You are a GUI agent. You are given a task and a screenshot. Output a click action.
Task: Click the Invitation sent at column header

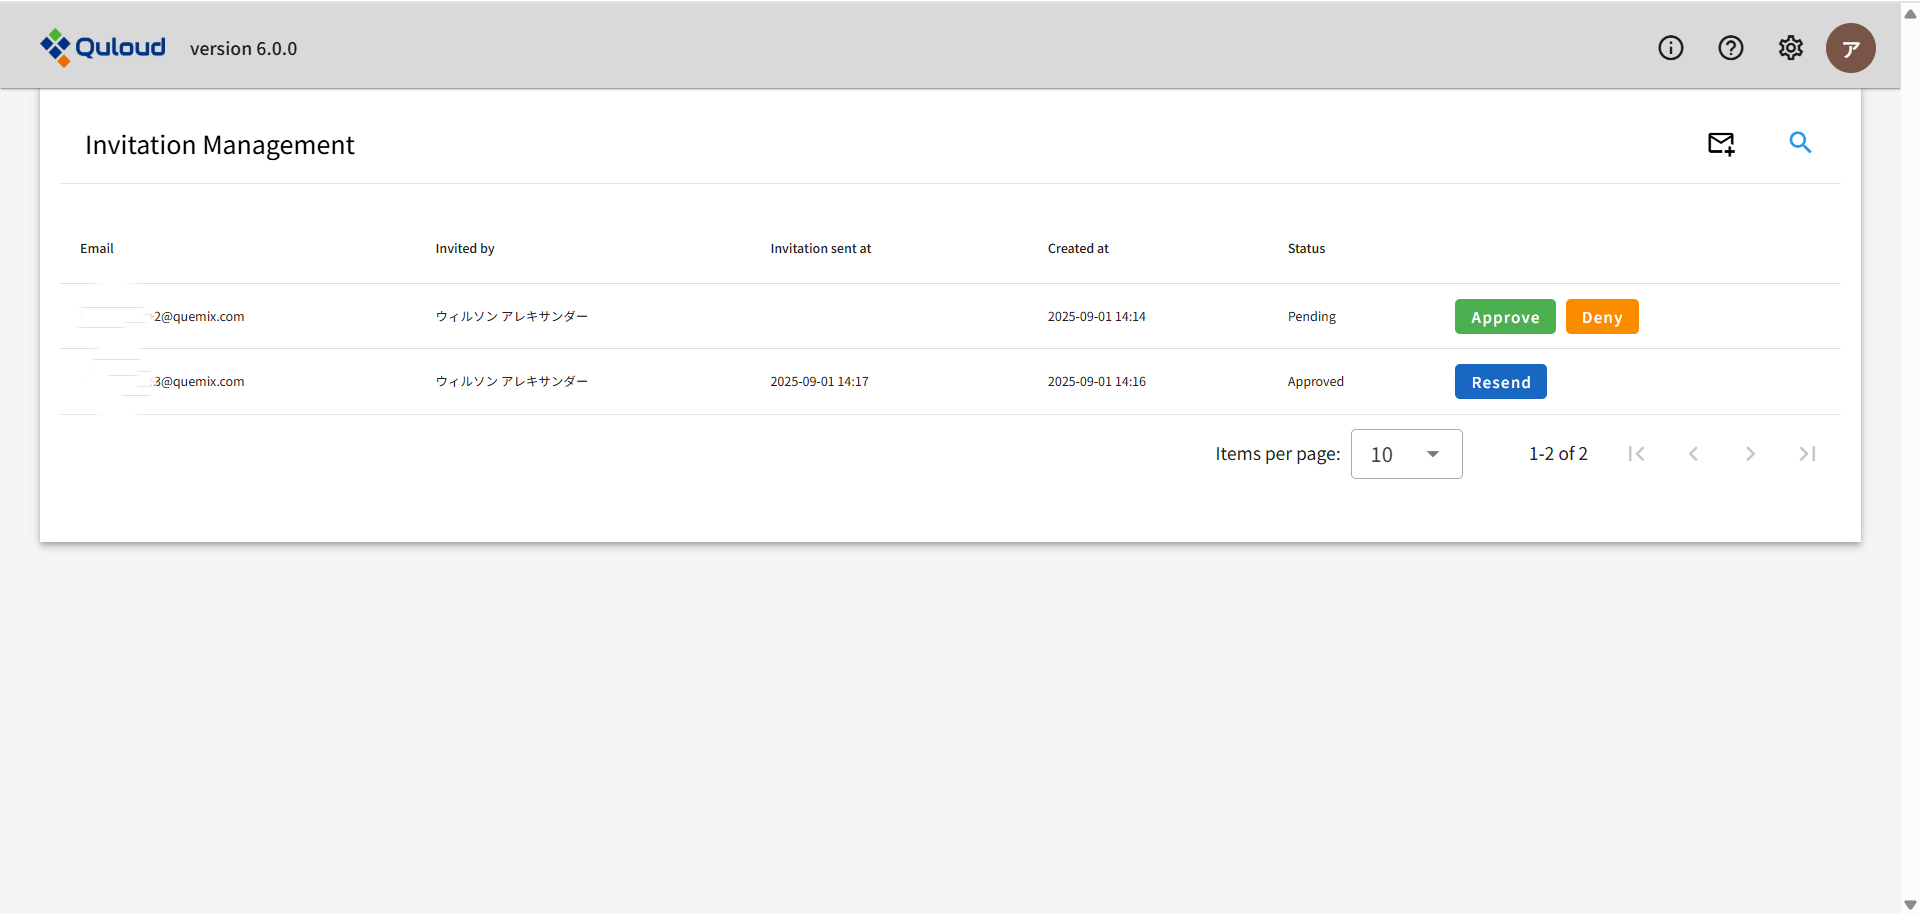click(820, 249)
